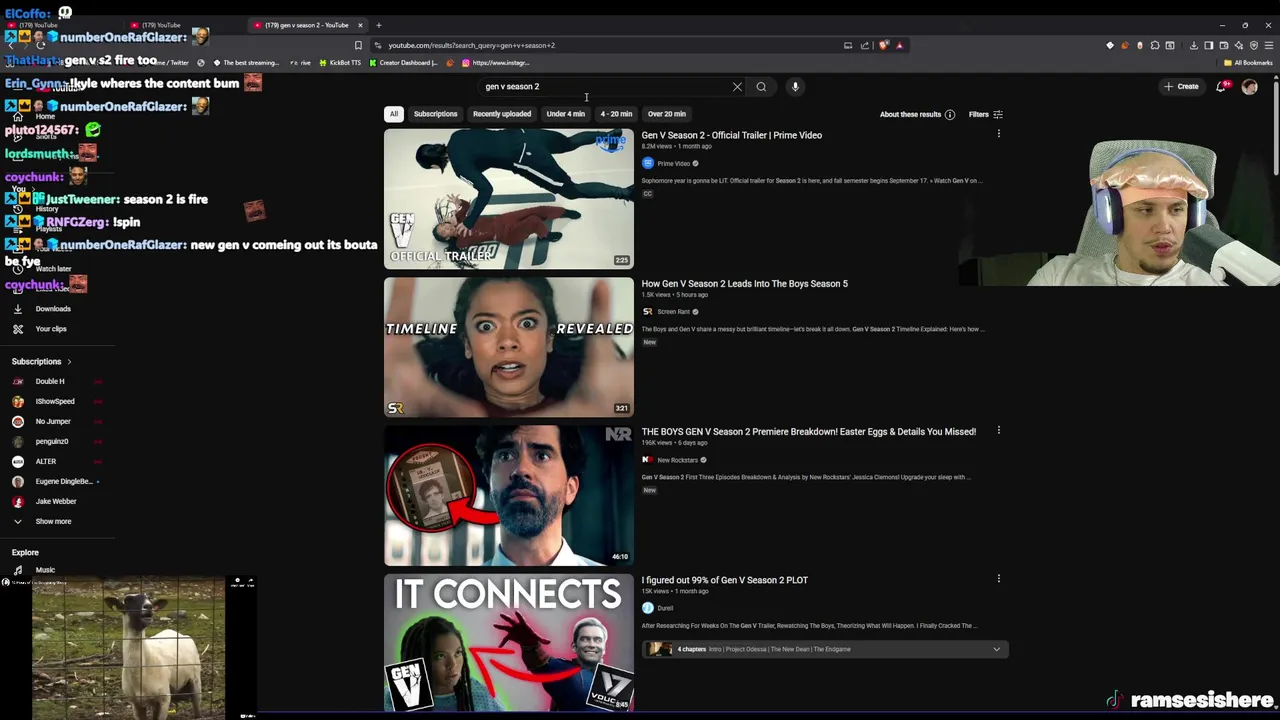Screen dimensions: 1280x720
Task: Open the New Rockstars channel link
Action: pyautogui.click(x=677, y=460)
